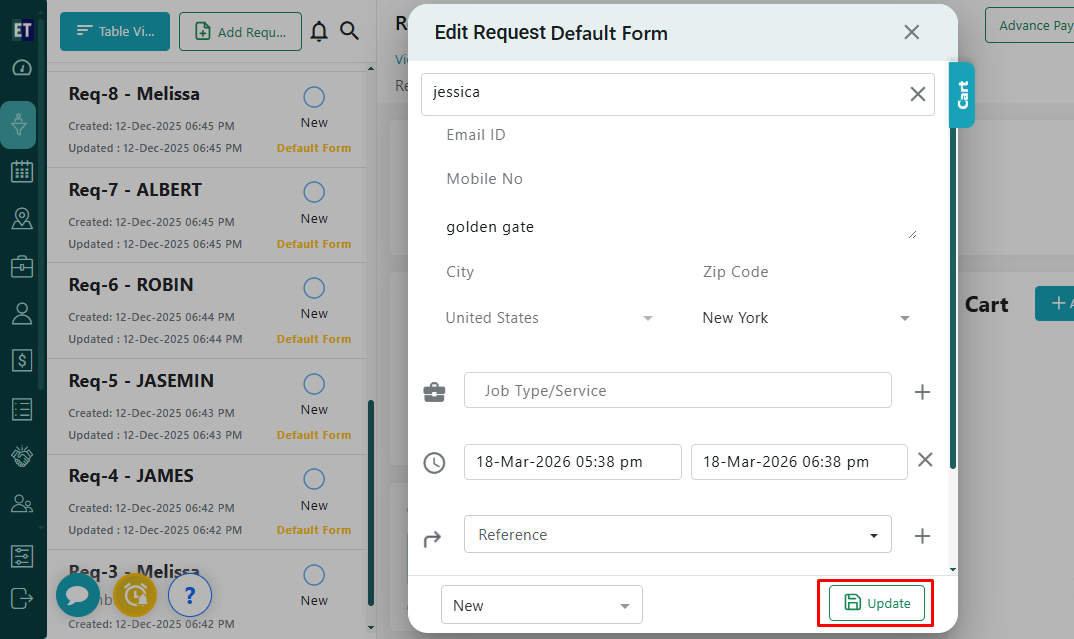
Task: Toggle Req-4 JAMES New status circle
Action: [x=314, y=479]
